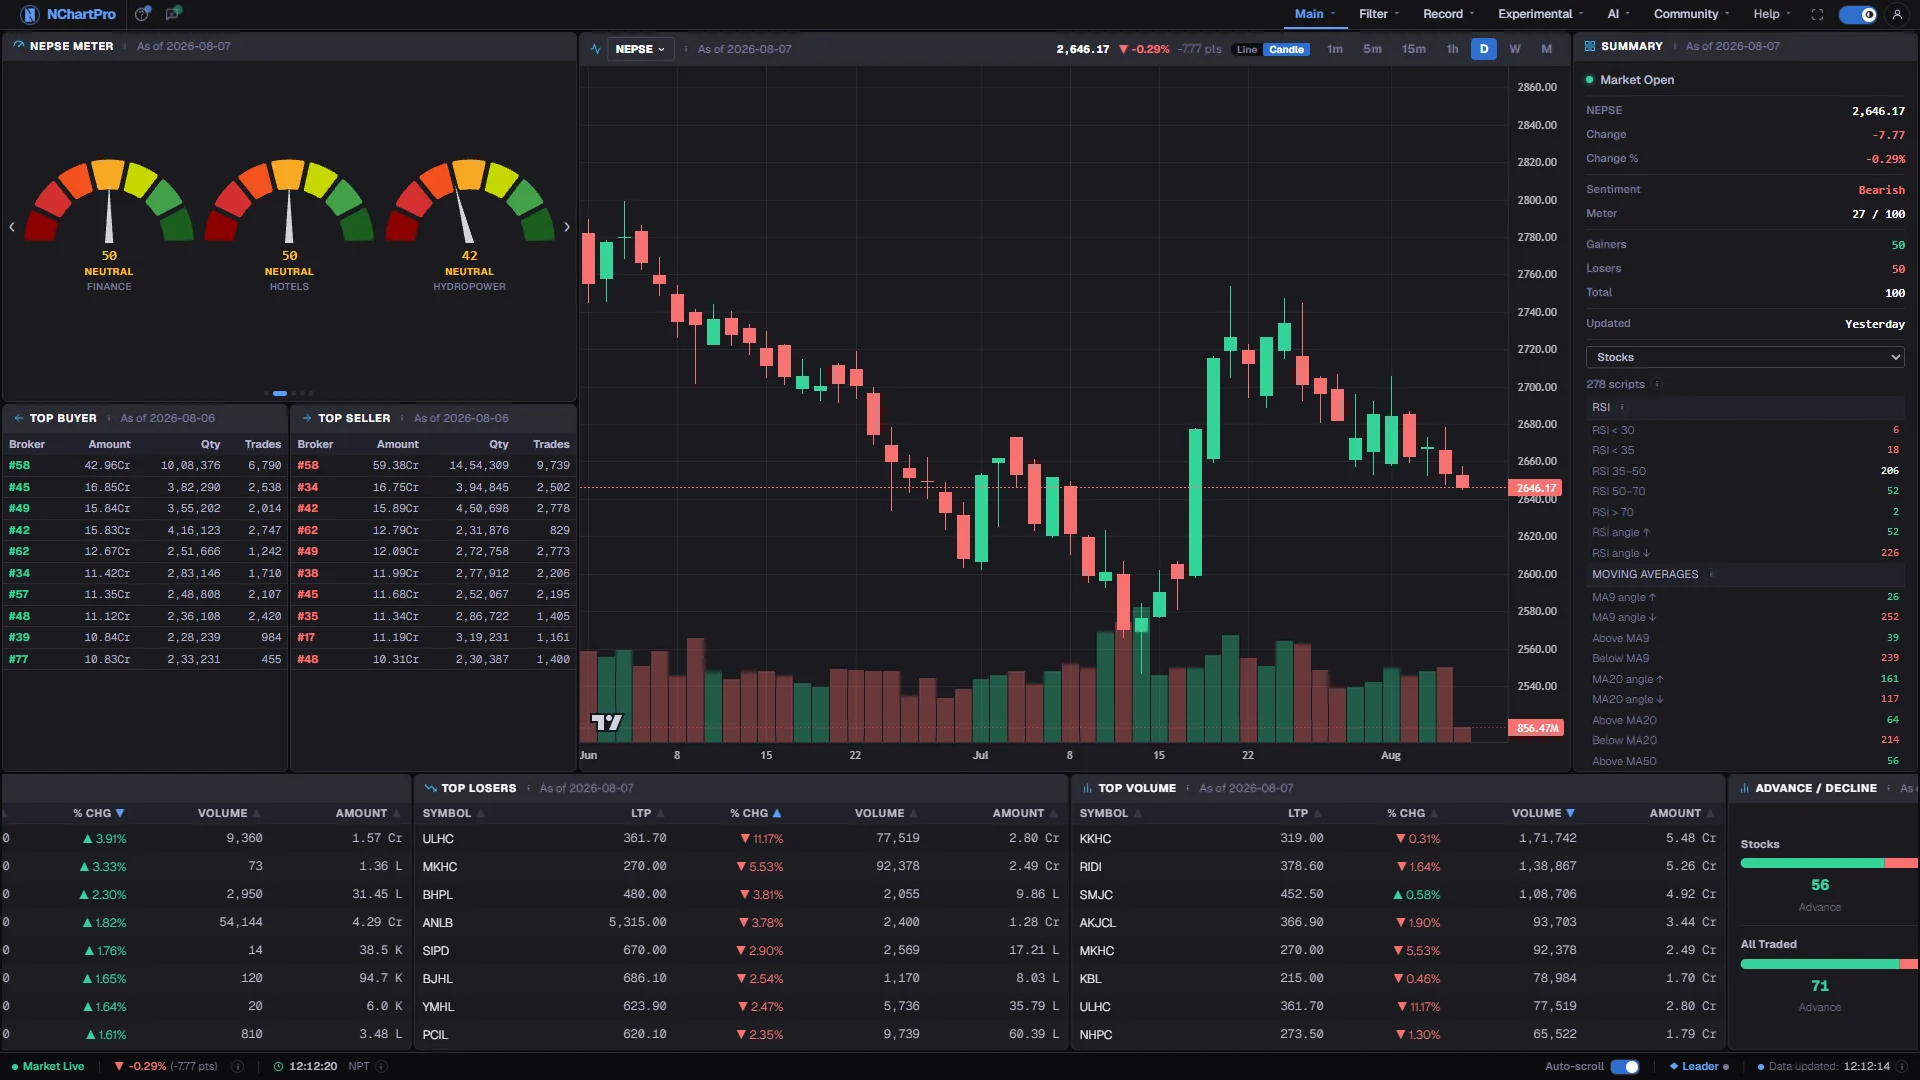Click the Top Losers trend icon
The height and width of the screenshot is (1080, 1920).
(431, 788)
